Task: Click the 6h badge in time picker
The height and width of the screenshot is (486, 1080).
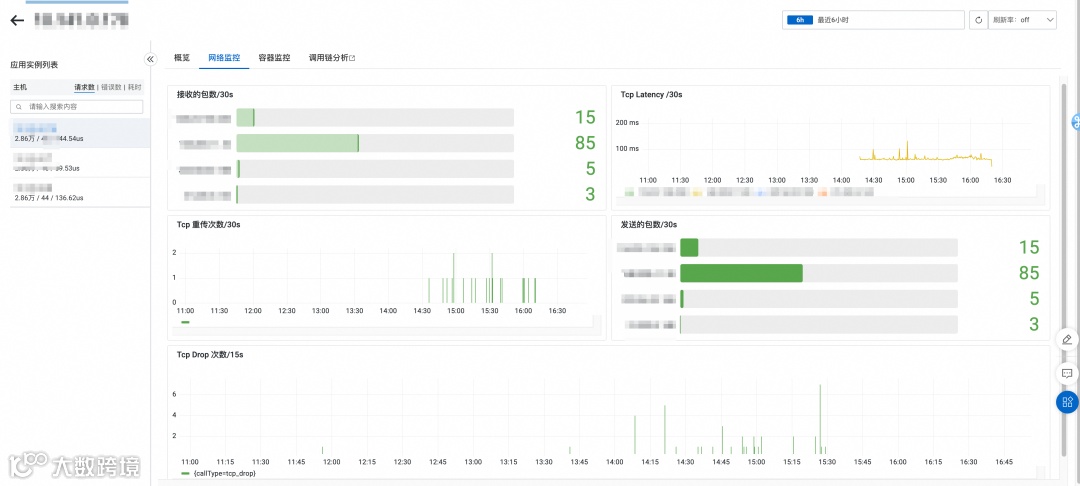Action: 800,20
